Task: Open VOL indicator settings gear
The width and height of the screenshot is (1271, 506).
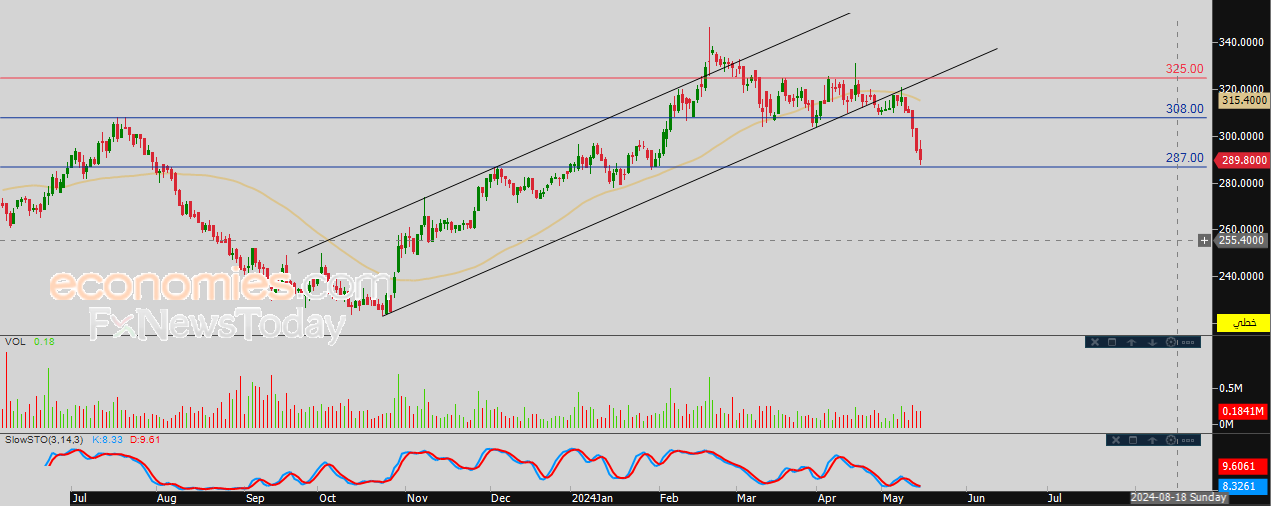Action: pos(1171,342)
